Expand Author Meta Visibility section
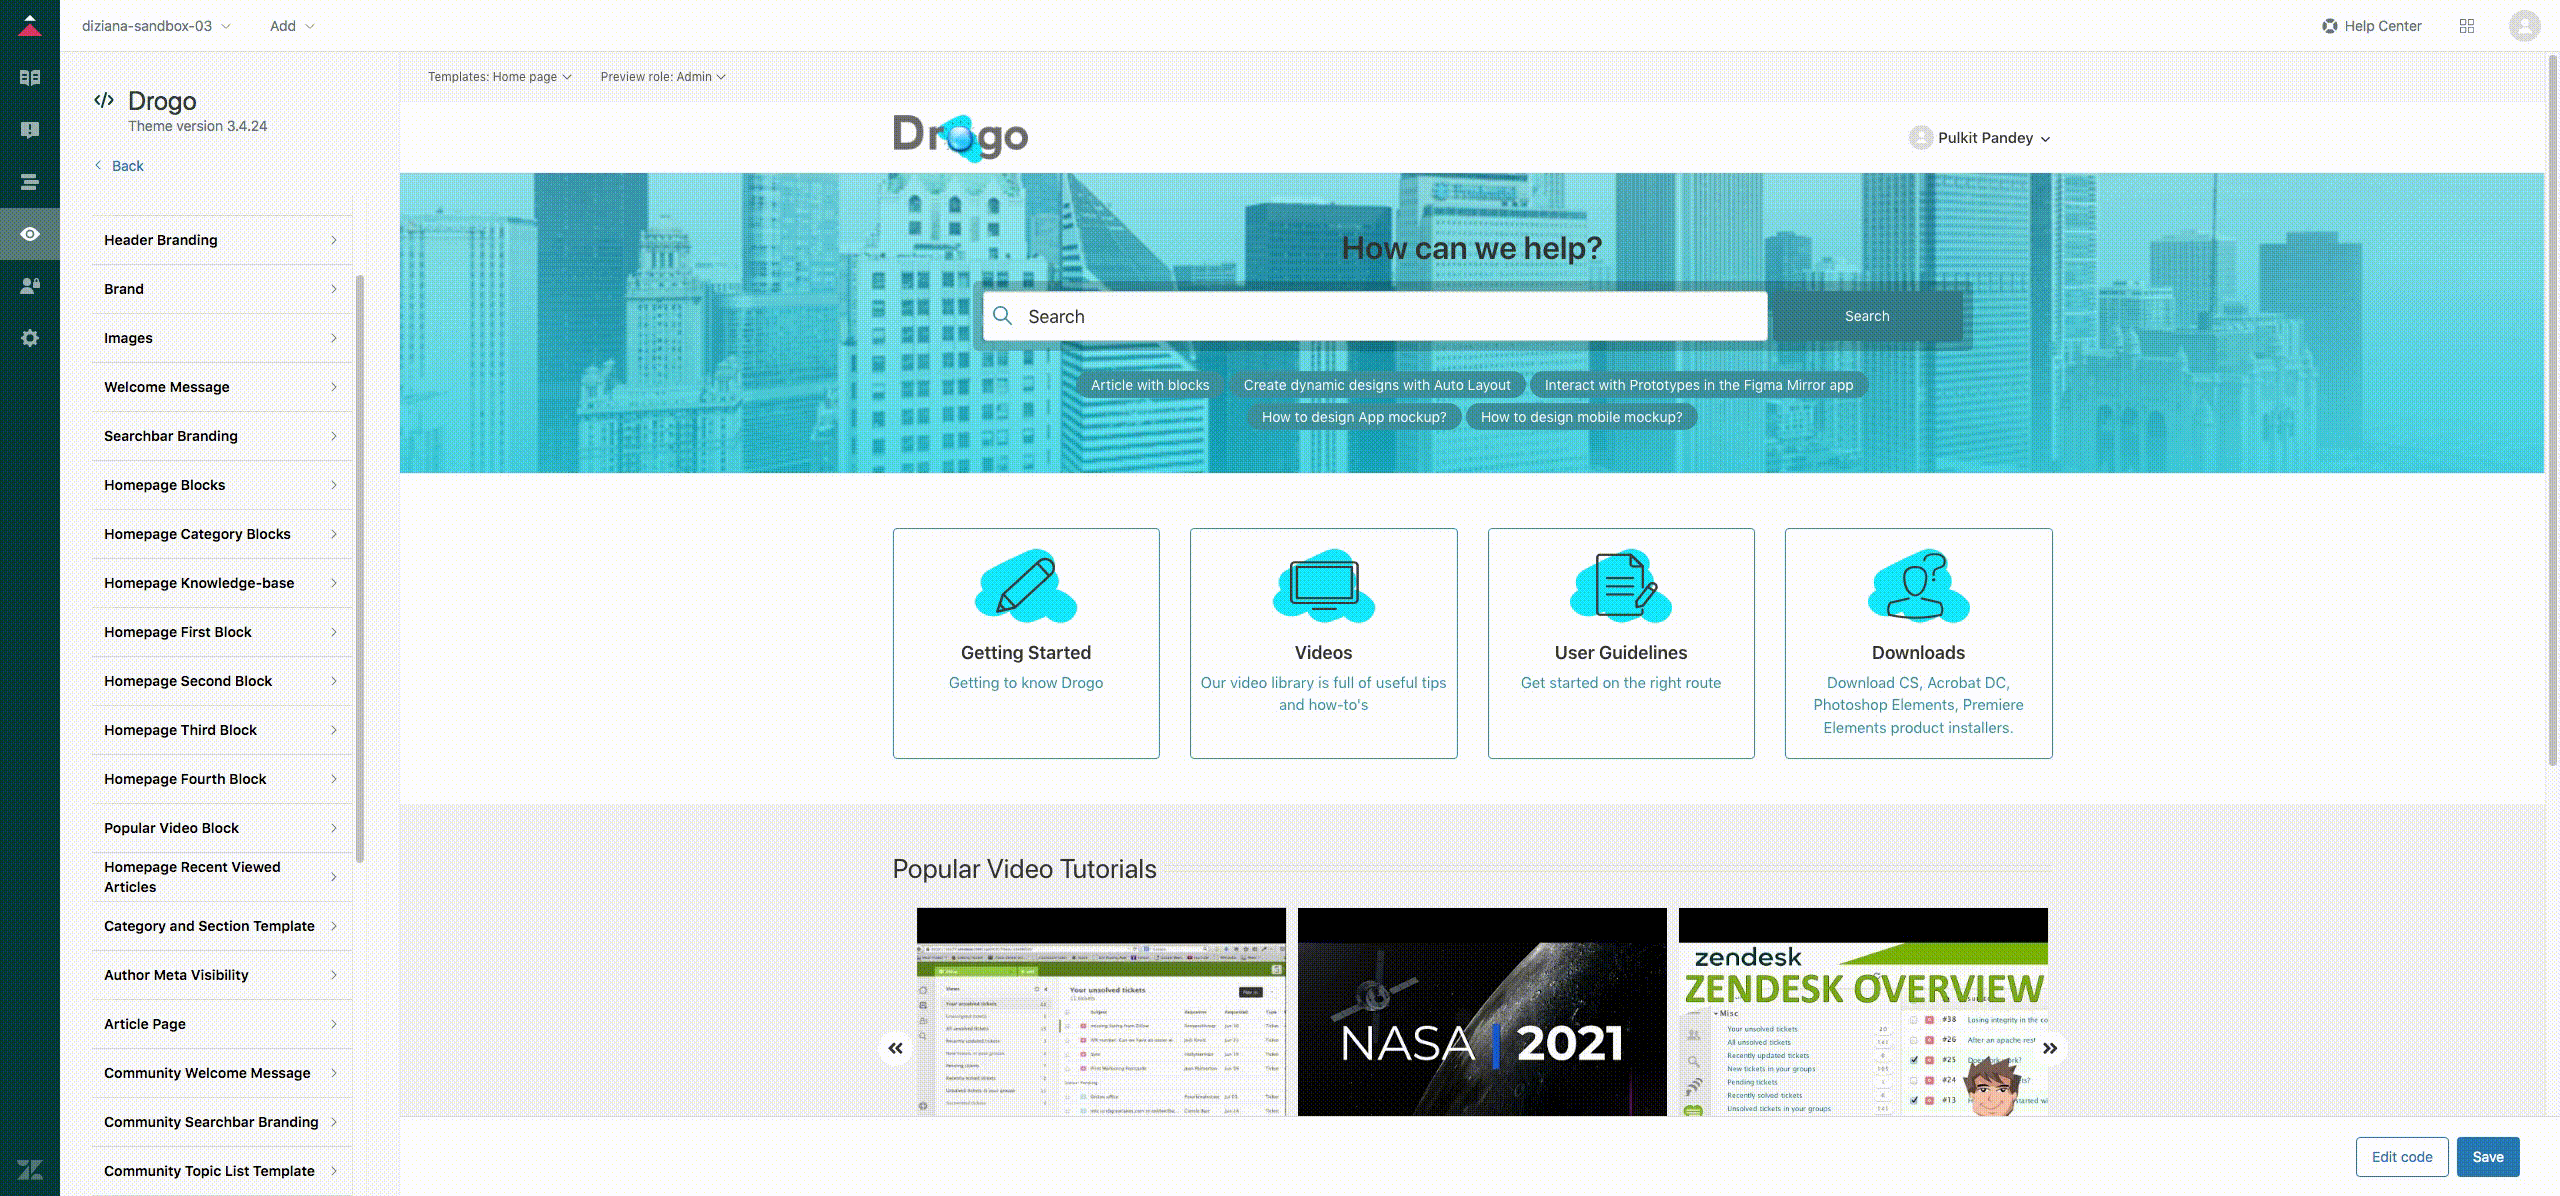2560x1196 pixels. (x=221, y=975)
